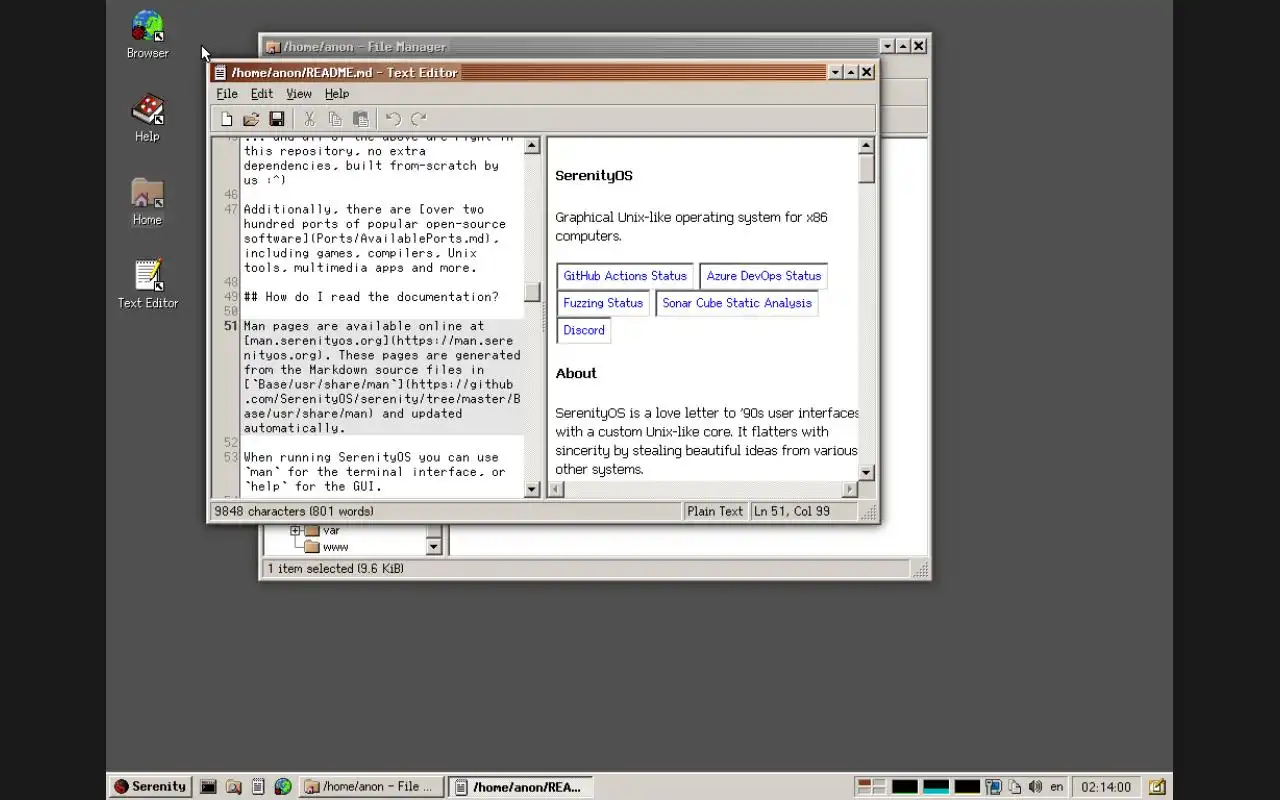
Task: Save the document with floppy icon
Action: [x=277, y=119]
